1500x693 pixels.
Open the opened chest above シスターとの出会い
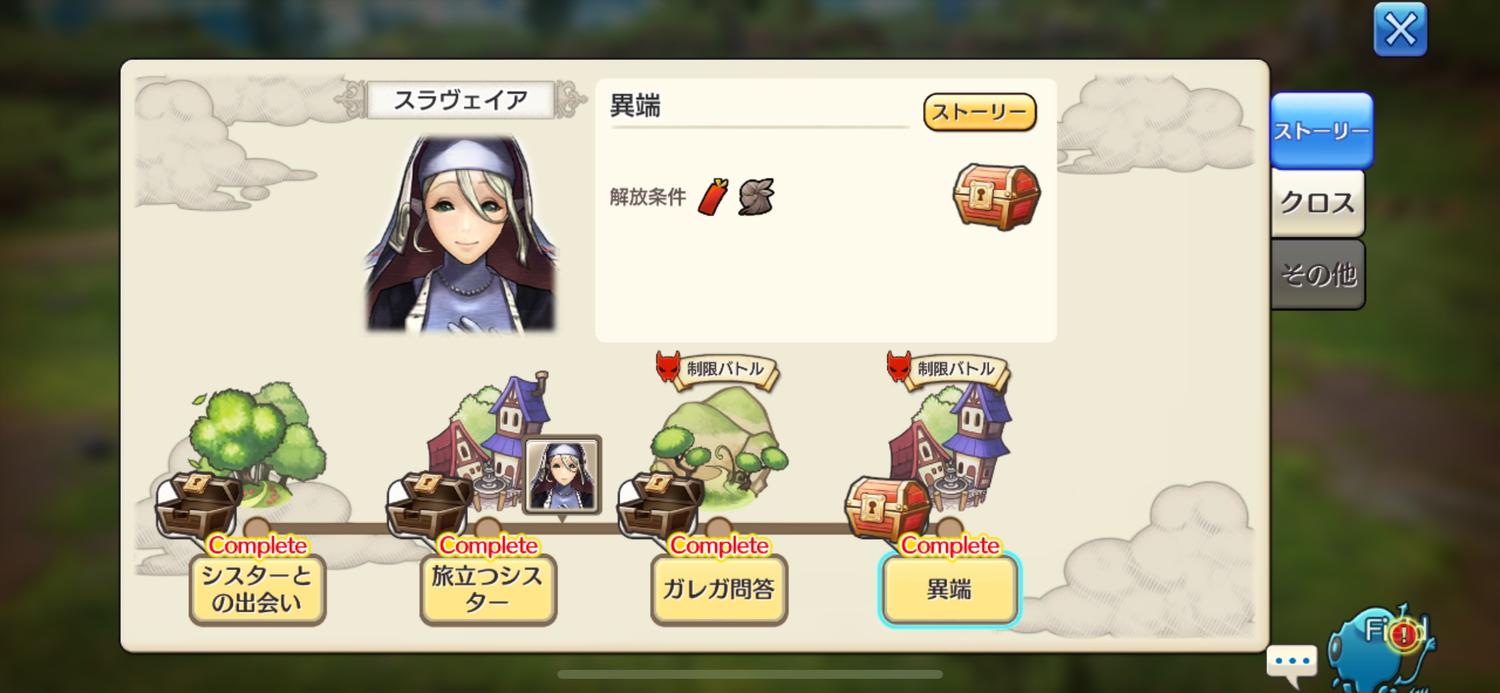click(x=198, y=504)
